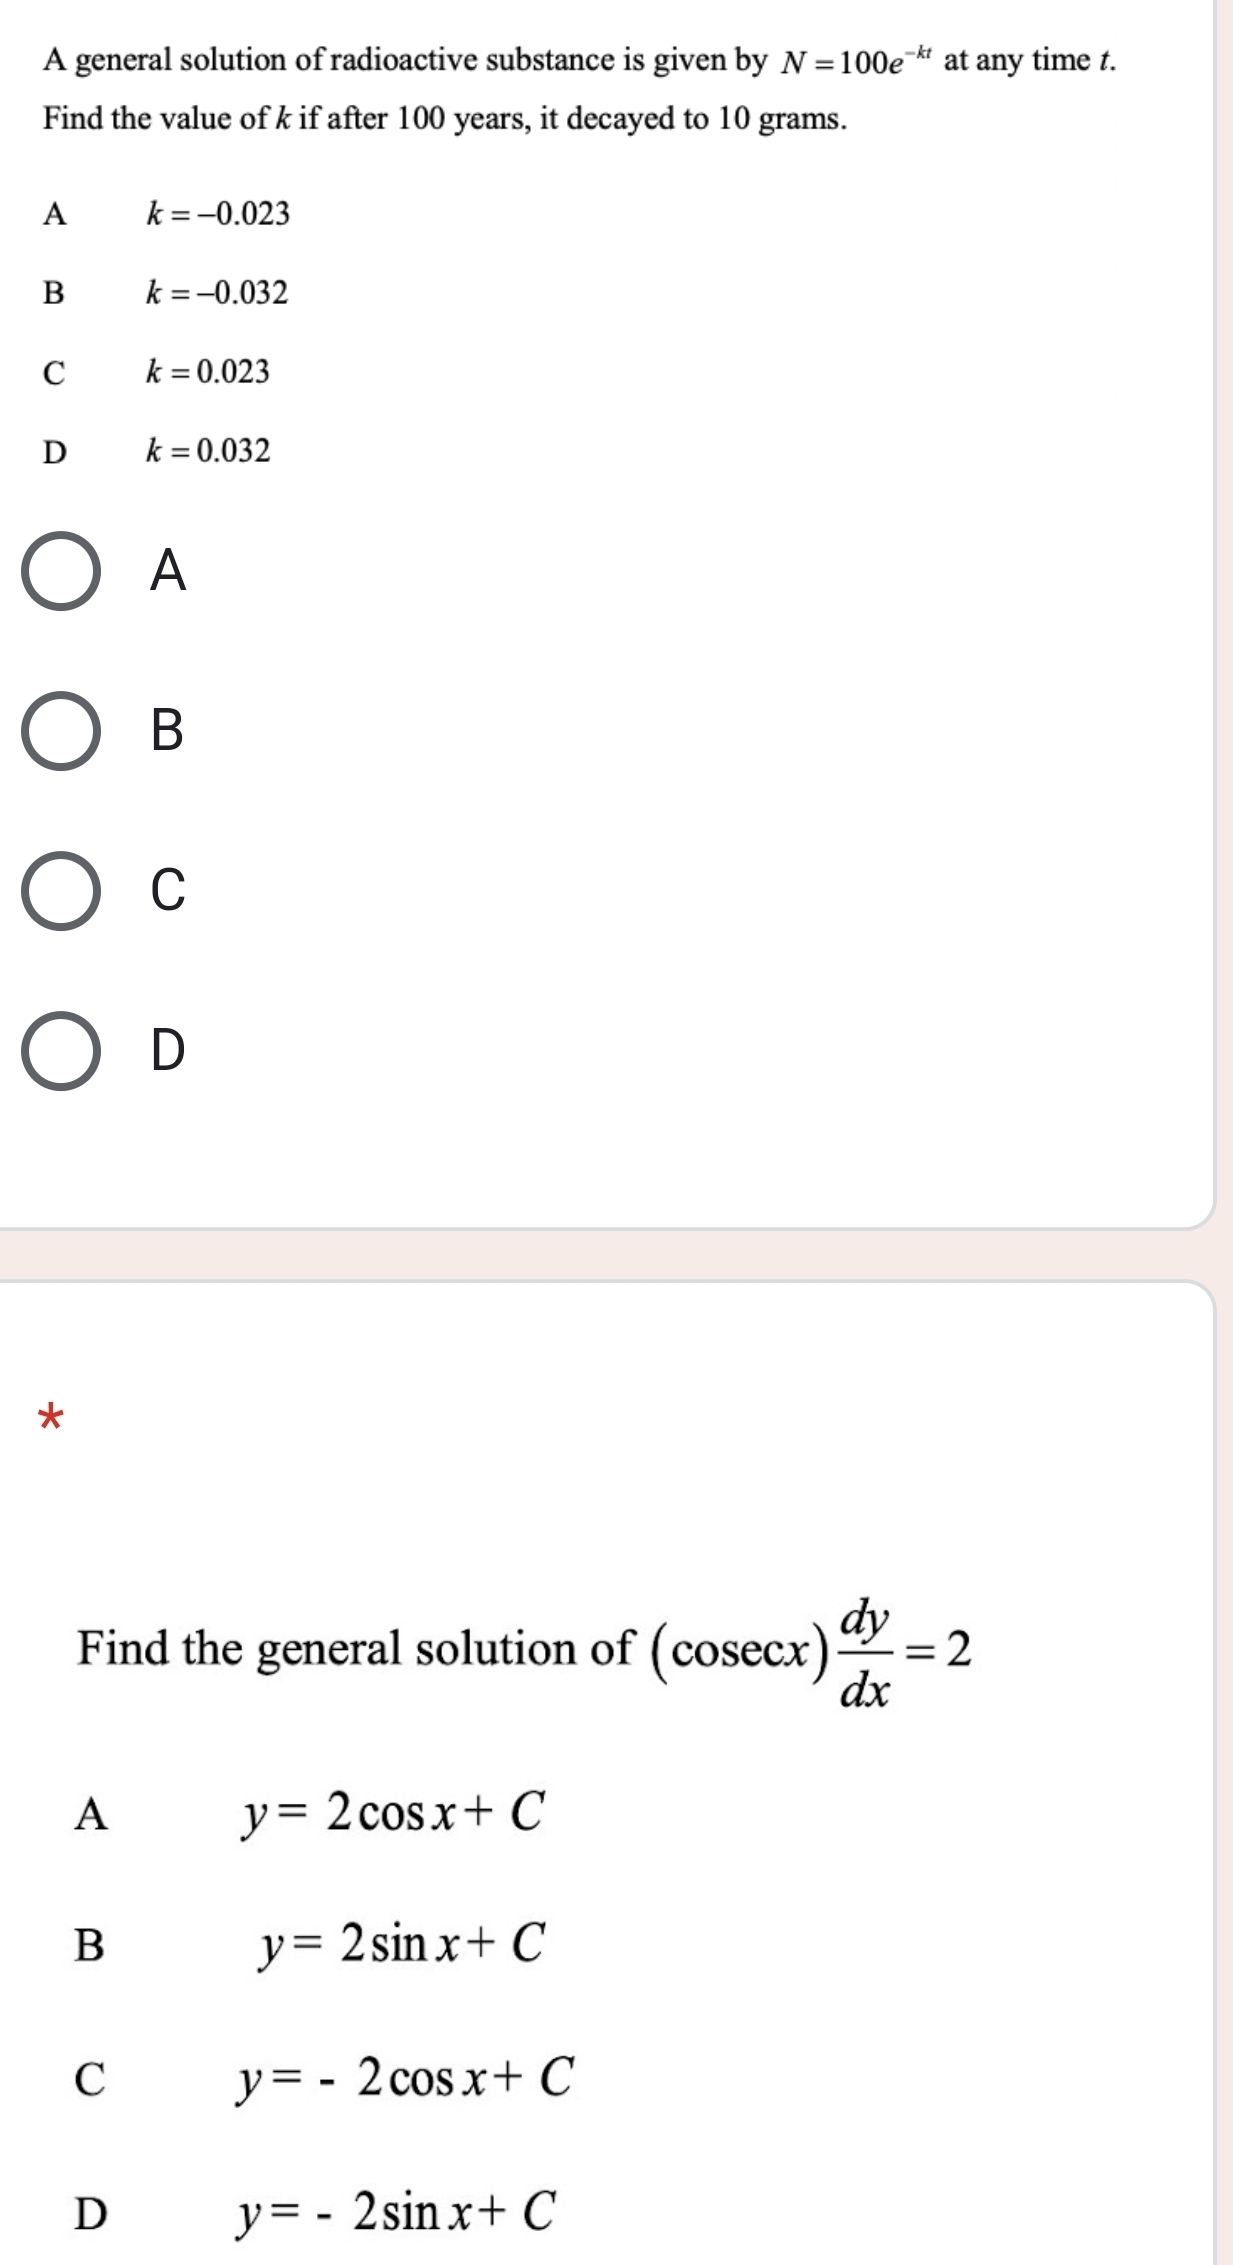Screen dimensions: 1233x2265
Task: Click the answer choice k = −0.032
Action: point(217,292)
